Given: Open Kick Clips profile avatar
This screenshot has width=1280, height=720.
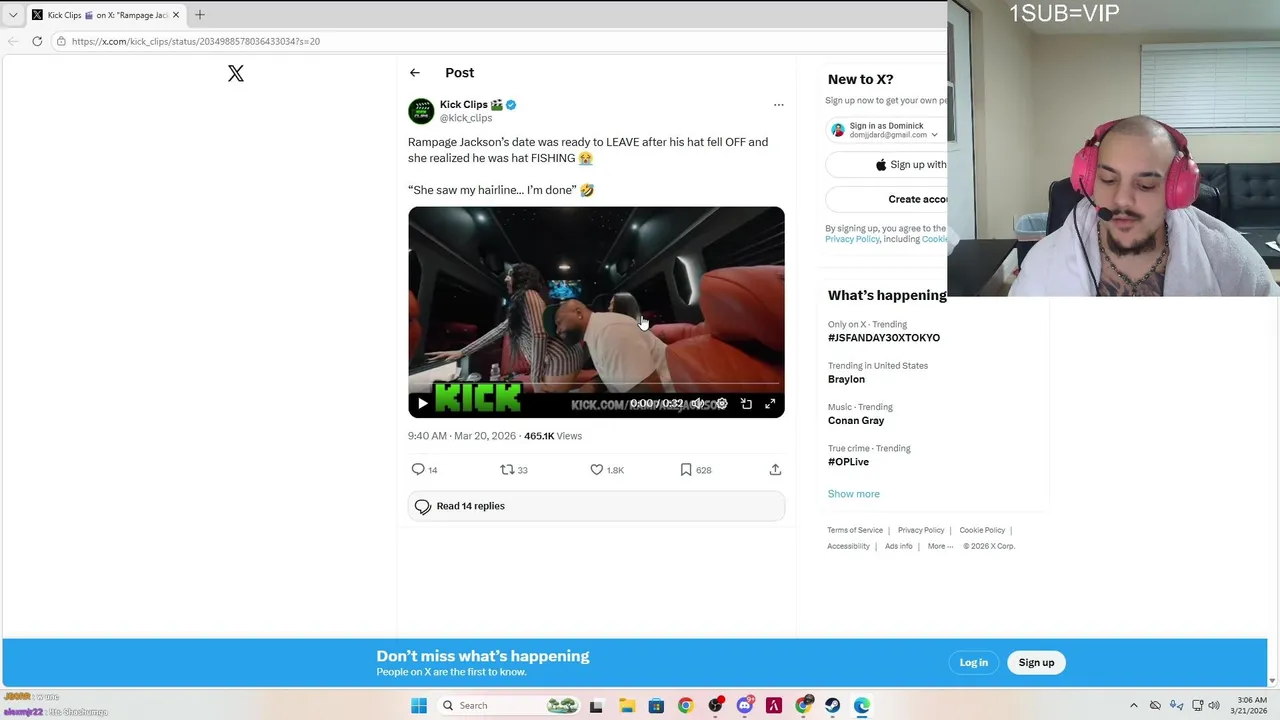Looking at the screenshot, I should click(421, 111).
